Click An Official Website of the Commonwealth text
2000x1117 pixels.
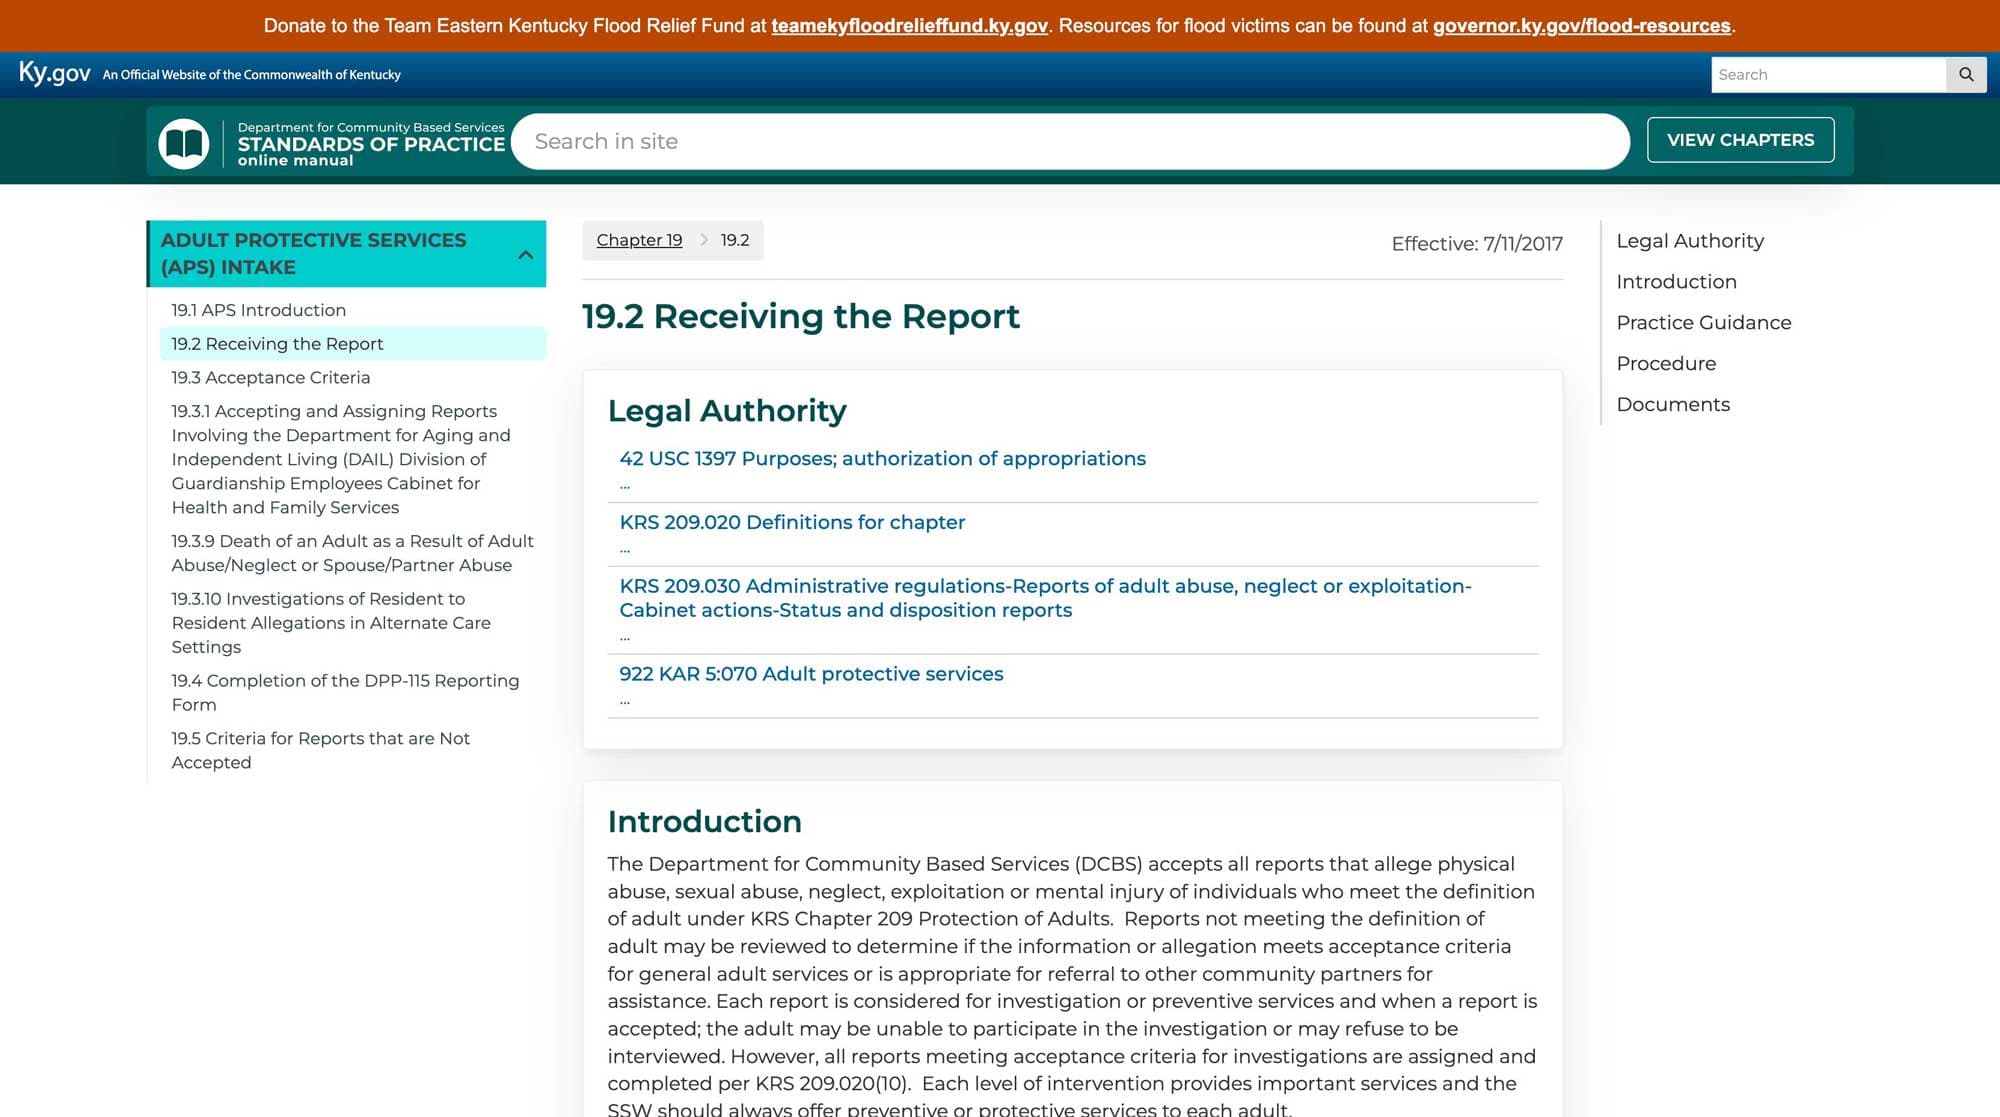[251, 75]
